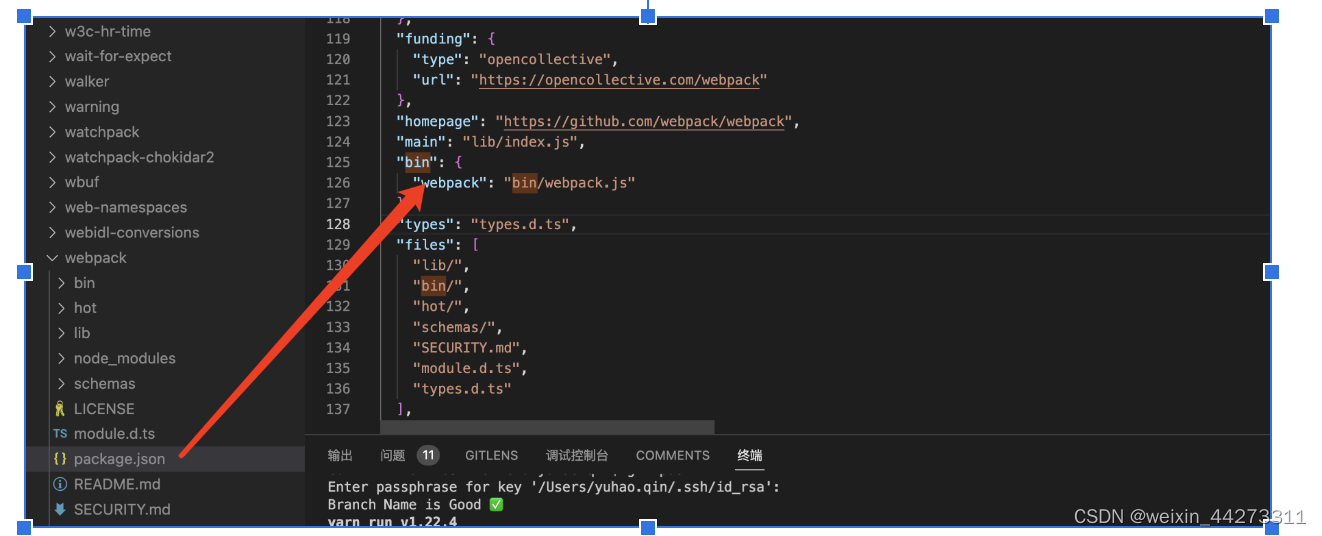This screenshot has height=536, width=1322.
Task: Expand the watchpack-chokidar2 folder
Action: point(139,157)
